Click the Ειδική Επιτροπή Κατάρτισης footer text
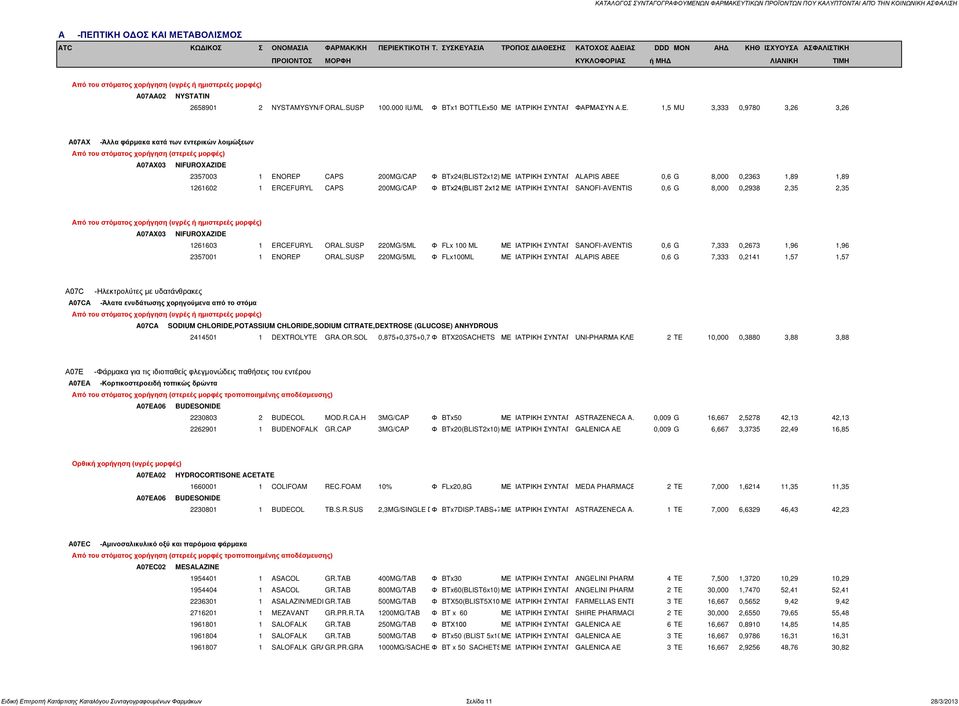This screenshot has height=706, width=959. 102,702
